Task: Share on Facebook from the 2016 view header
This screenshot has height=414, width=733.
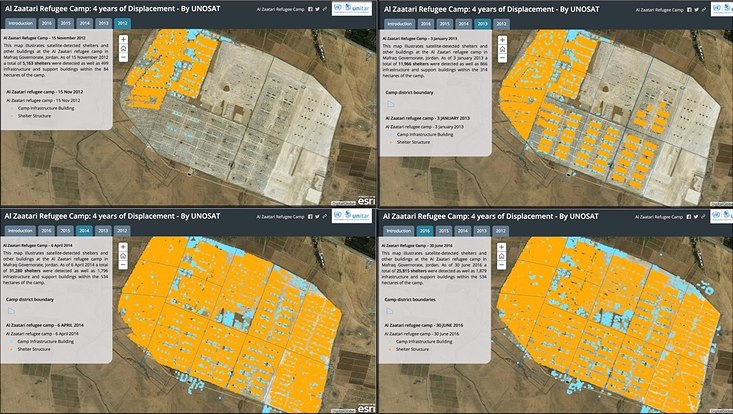Action: (689, 217)
